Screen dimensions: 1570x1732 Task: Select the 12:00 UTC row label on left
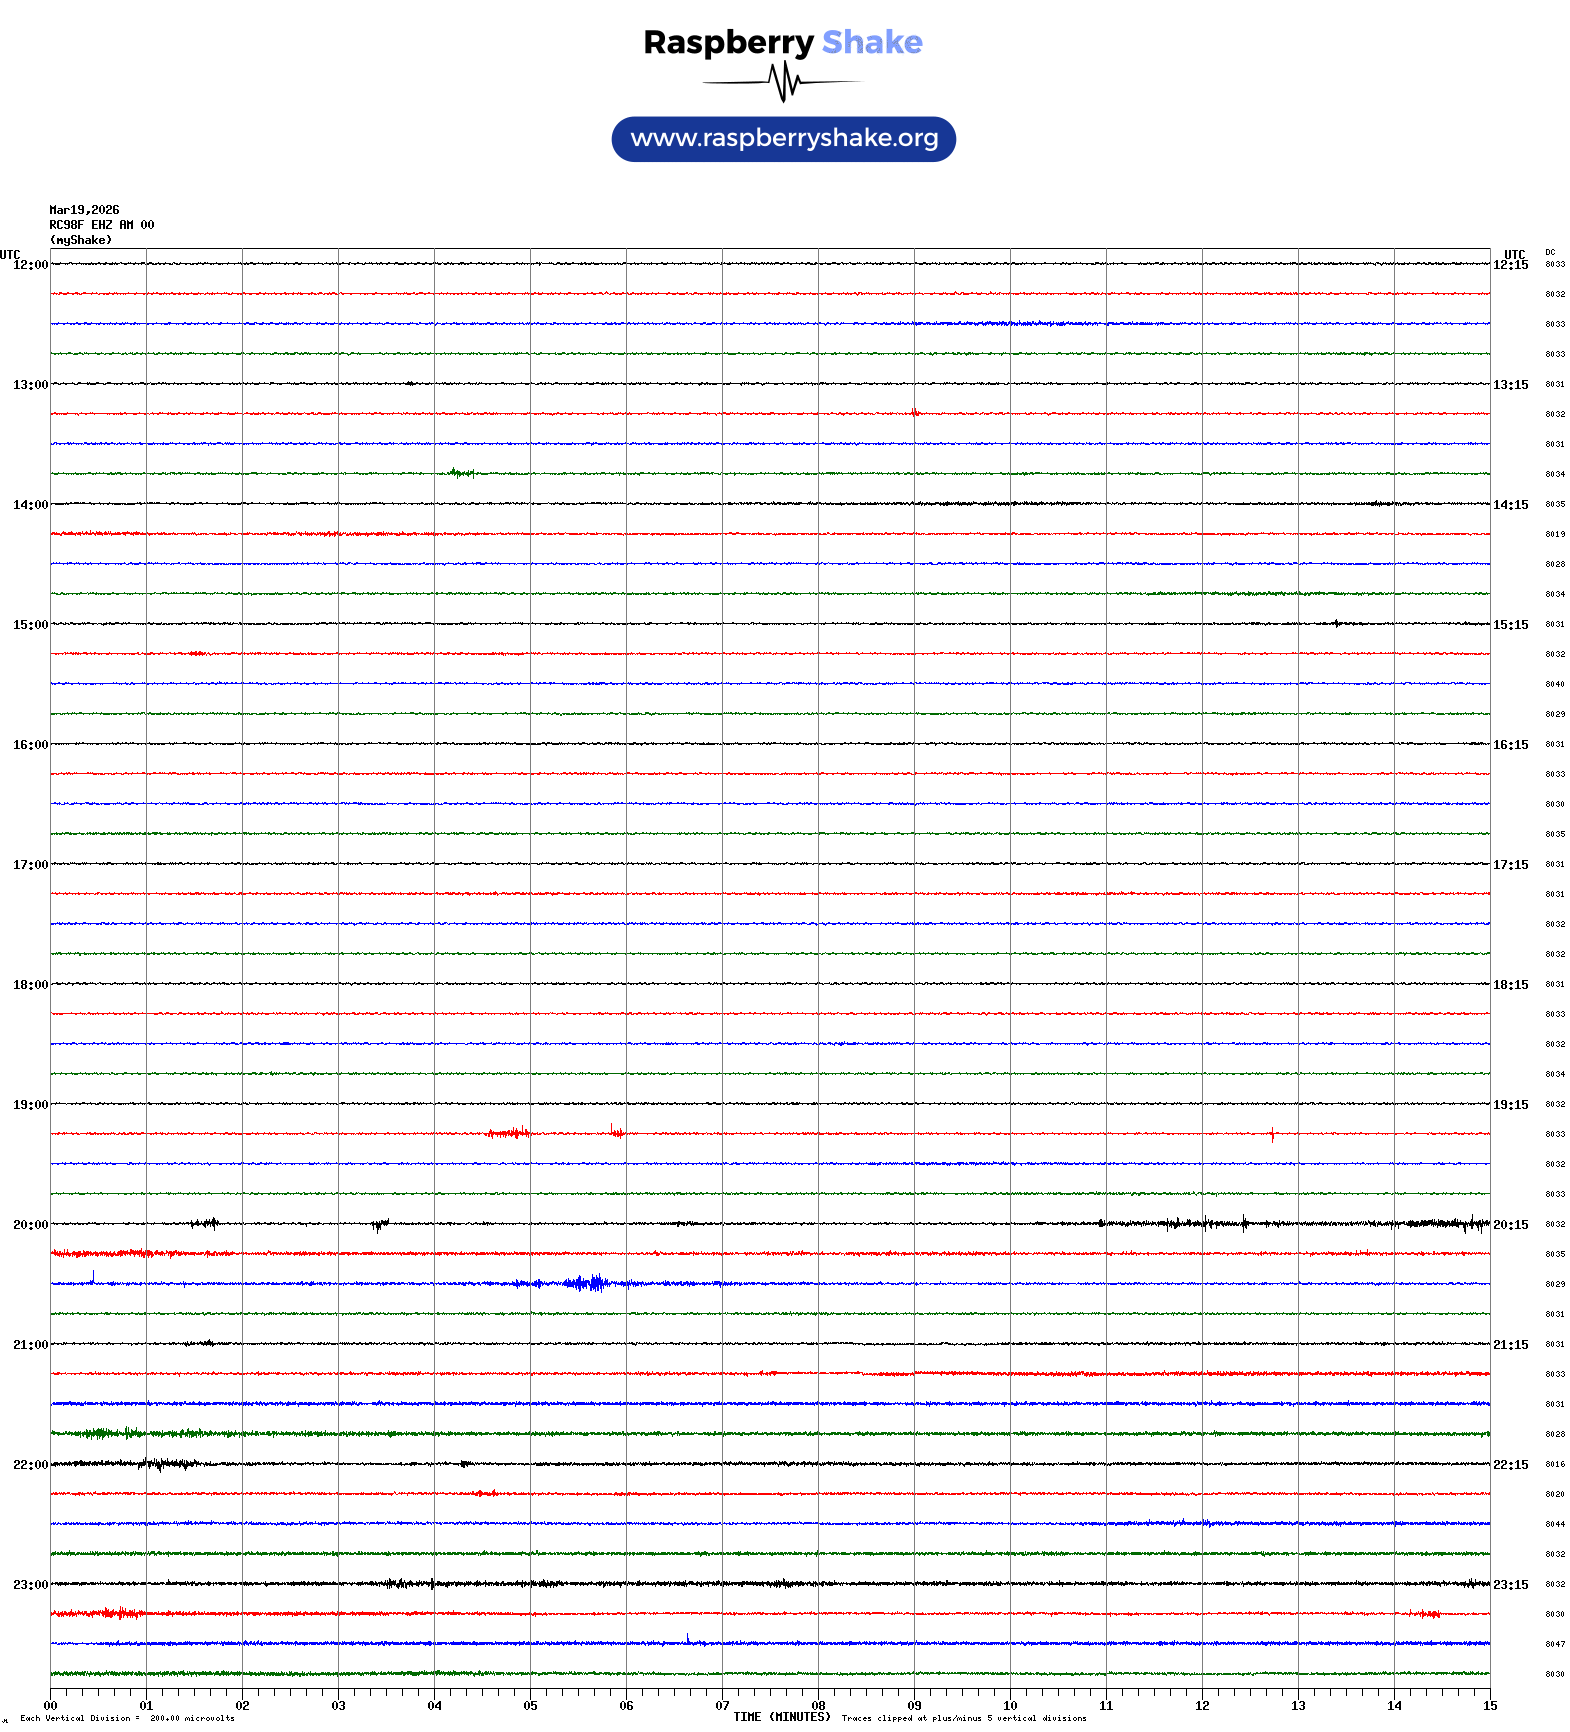click(x=30, y=265)
